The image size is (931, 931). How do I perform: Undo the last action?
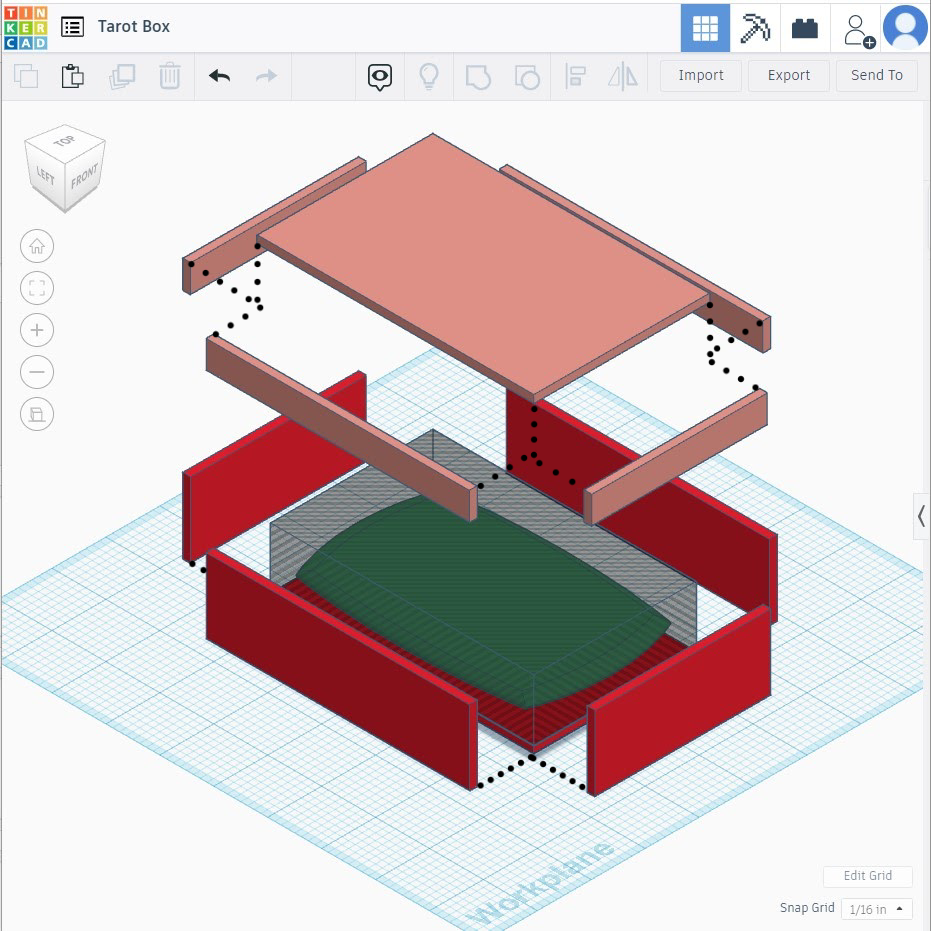tap(220, 76)
